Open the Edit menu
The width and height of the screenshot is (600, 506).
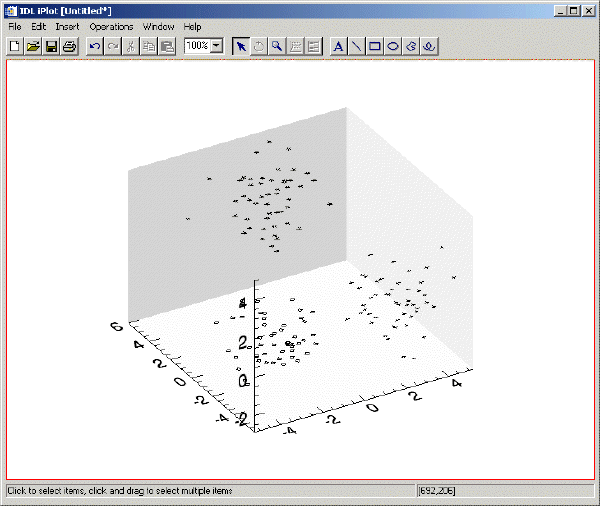[x=39, y=27]
